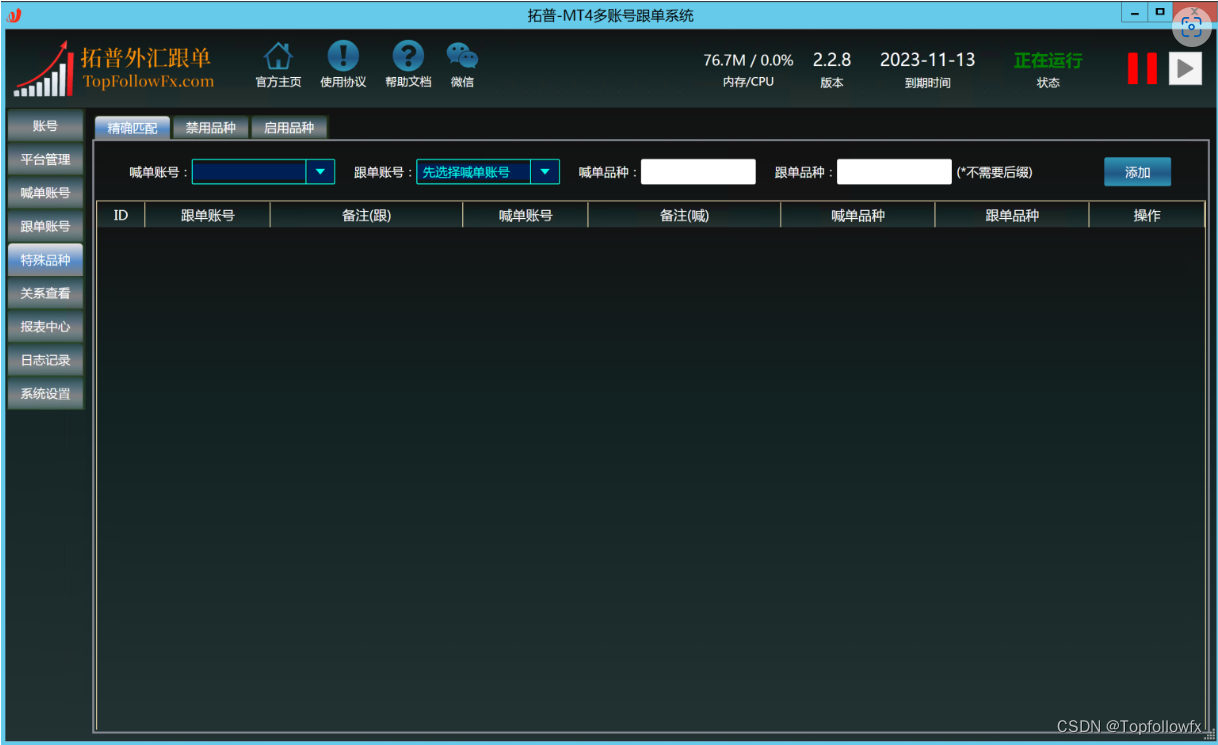
Task: Open the 账号 sidebar section
Action: pos(45,126)
